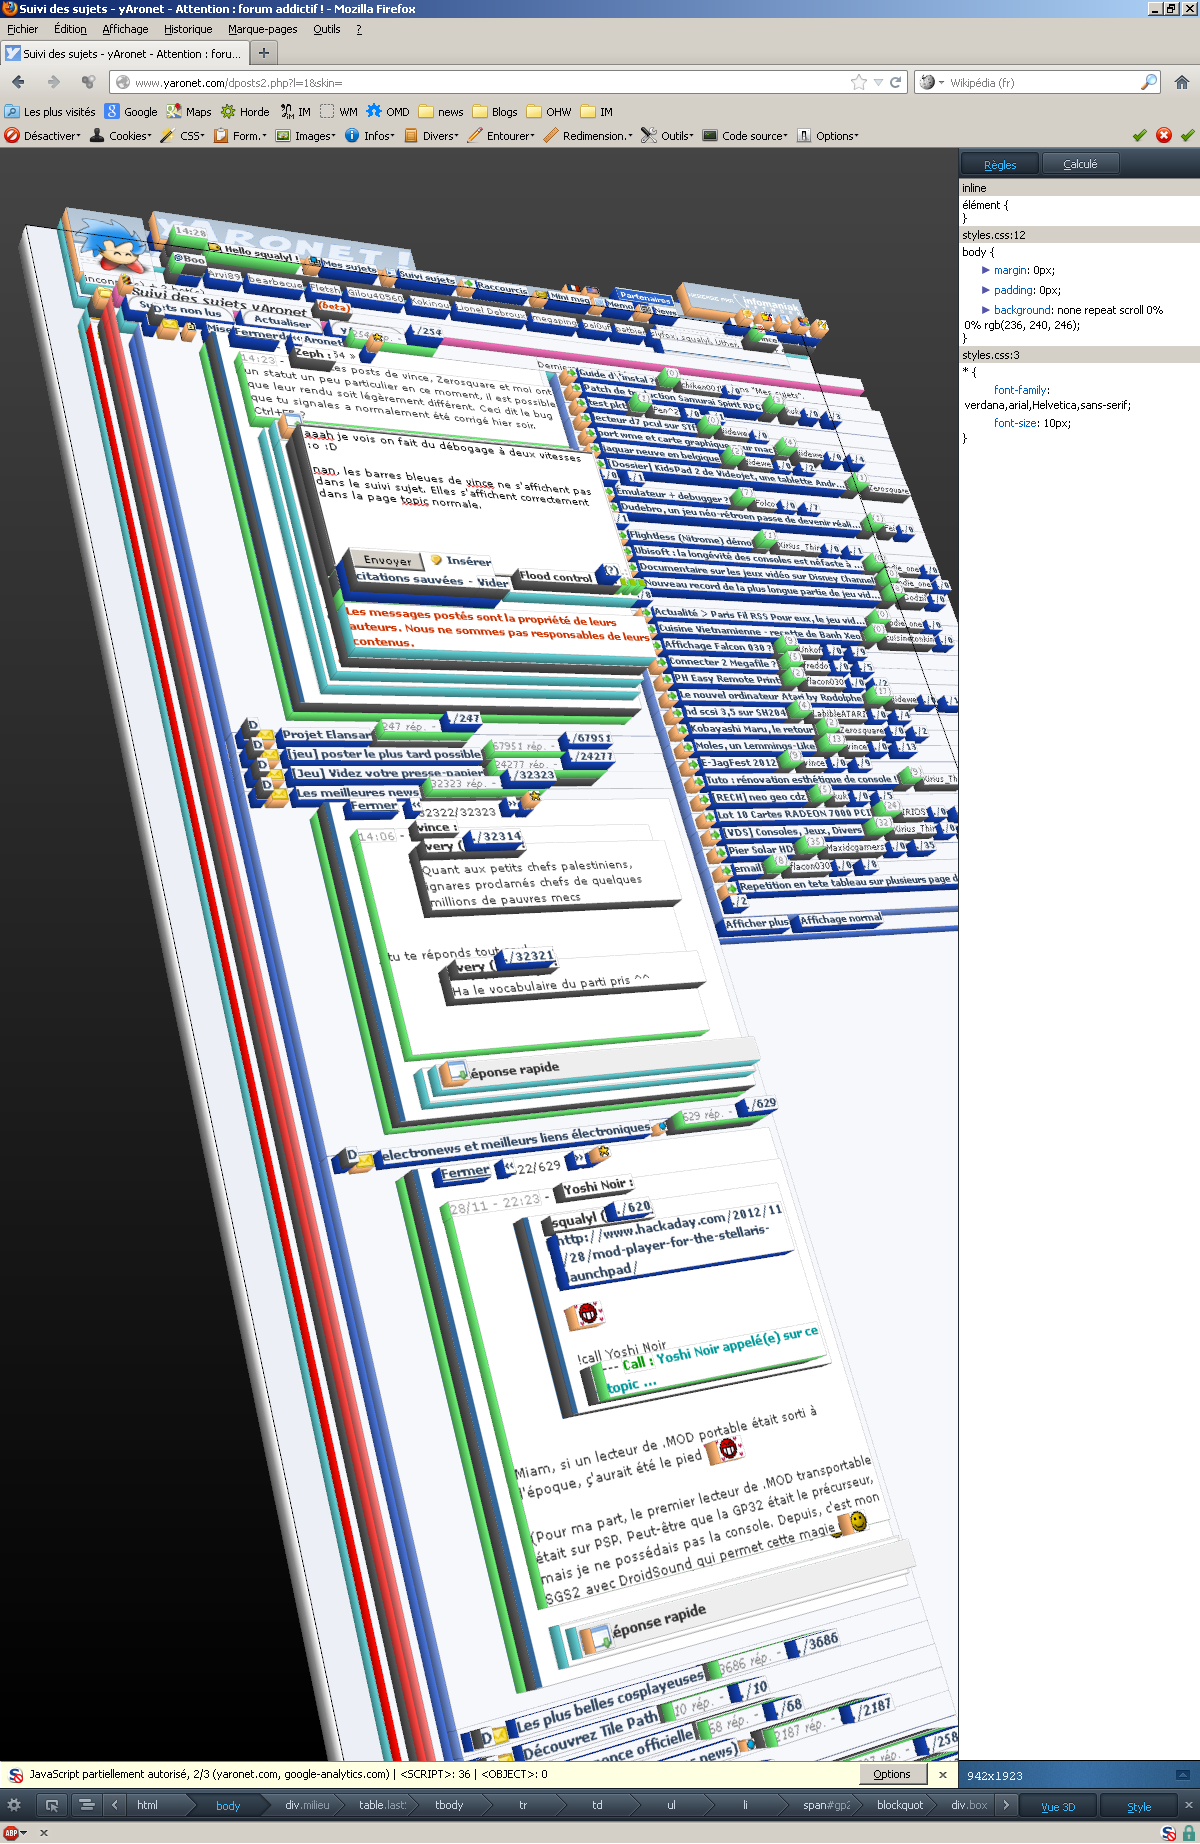Switch to the Calculé tab
1200x1844 pixels.
[x=1079, y=164]
